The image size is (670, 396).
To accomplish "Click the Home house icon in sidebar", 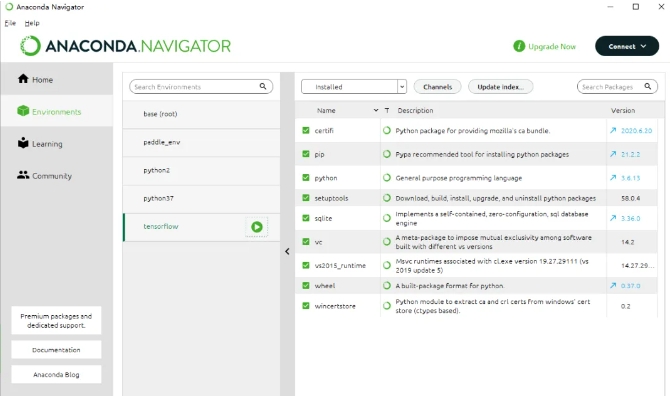I will click(x=23, y=79).
